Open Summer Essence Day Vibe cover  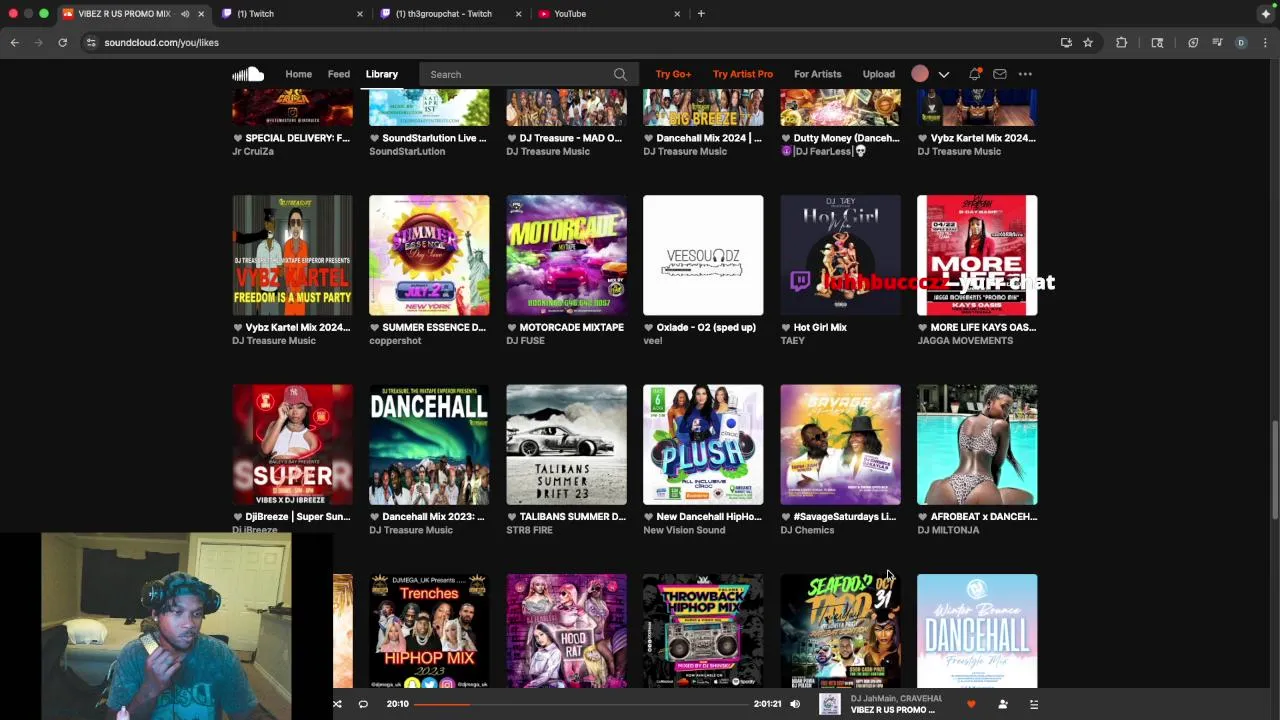tap(429, 255)
